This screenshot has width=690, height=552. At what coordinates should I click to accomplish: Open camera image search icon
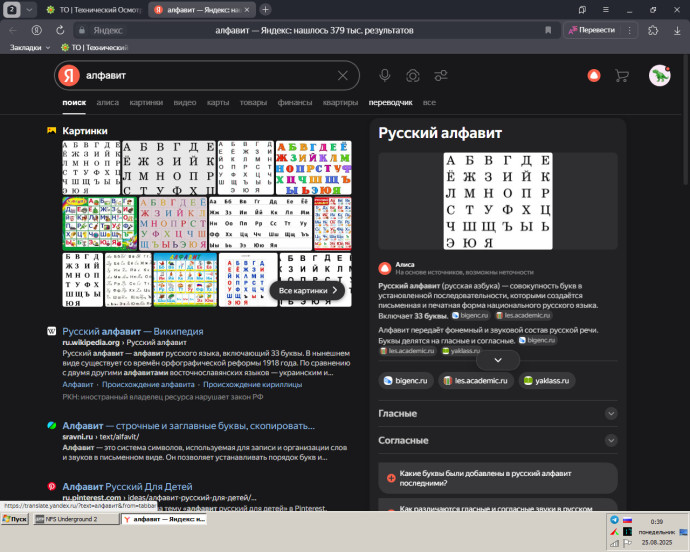click(412, 76)
